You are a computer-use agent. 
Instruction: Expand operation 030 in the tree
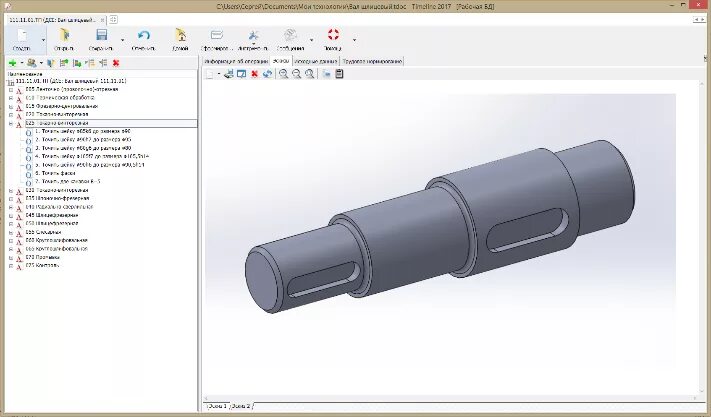[11, 191]
